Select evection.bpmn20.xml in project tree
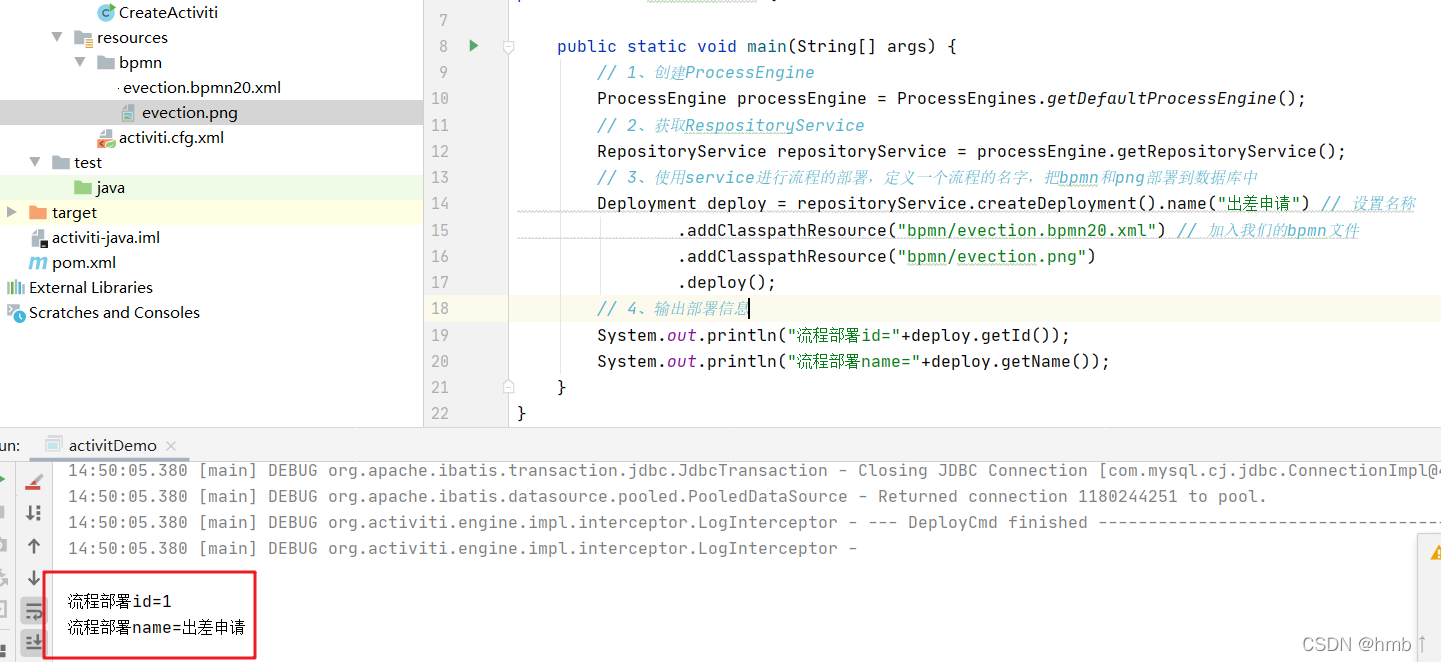Screen dimensions: 1441x662 [x=202, y=88]
